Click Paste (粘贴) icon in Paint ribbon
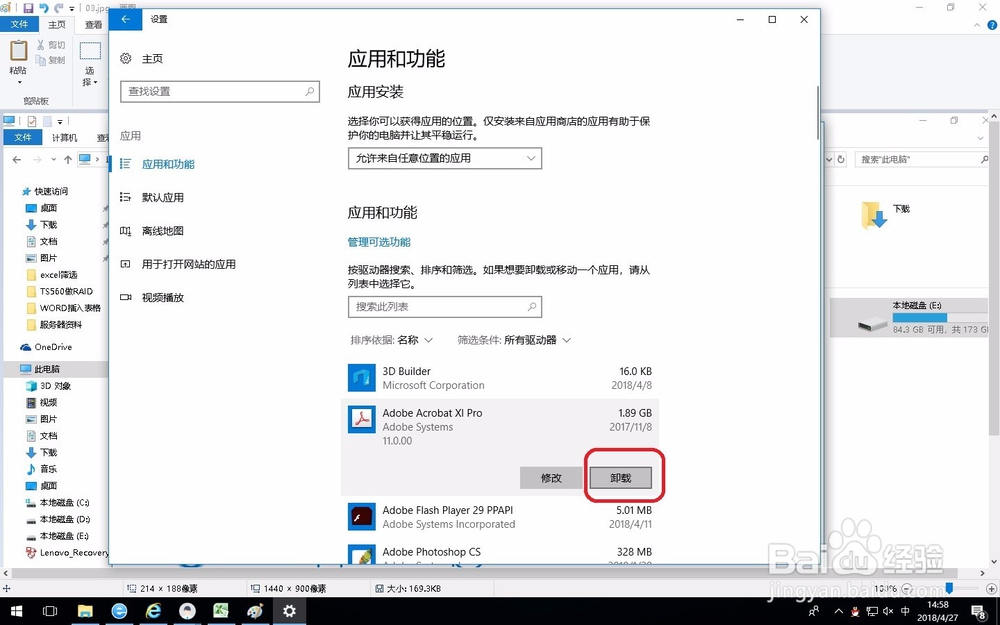This screenshot has height=625, width=1000. pyautogui.click(x=18, y=50)
